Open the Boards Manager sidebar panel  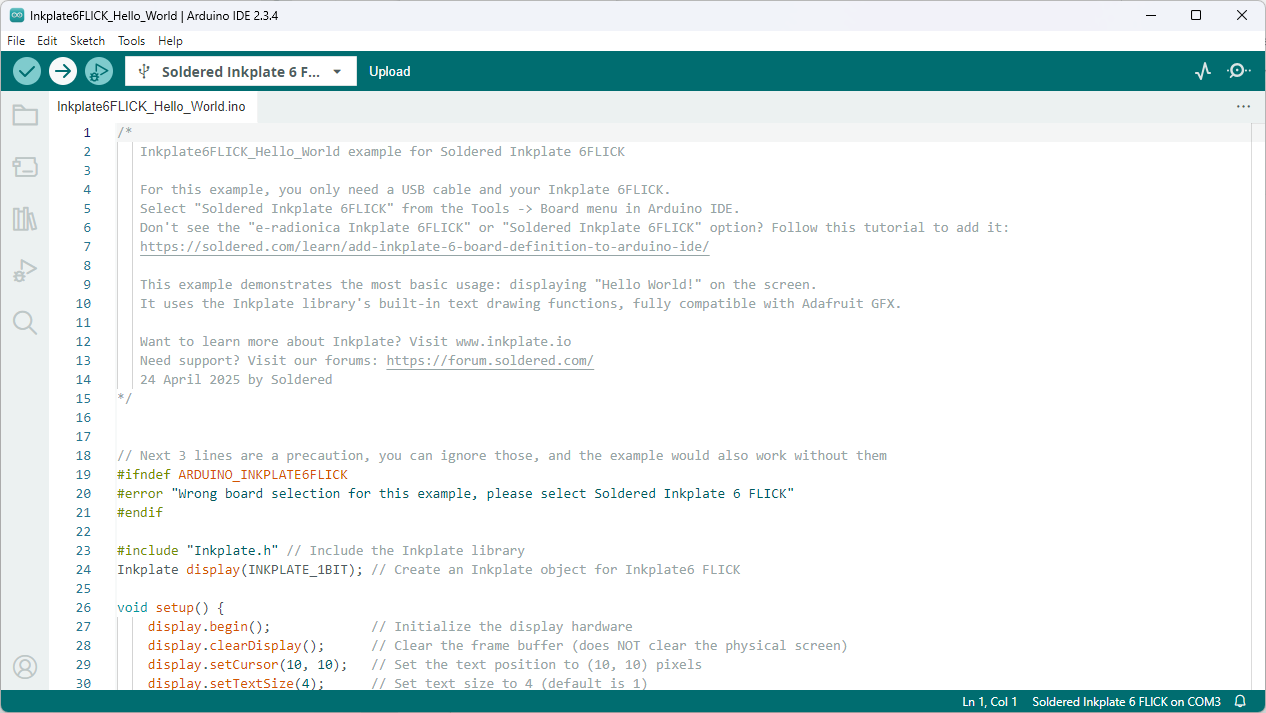pyautogui.click(x=25, y=167)
